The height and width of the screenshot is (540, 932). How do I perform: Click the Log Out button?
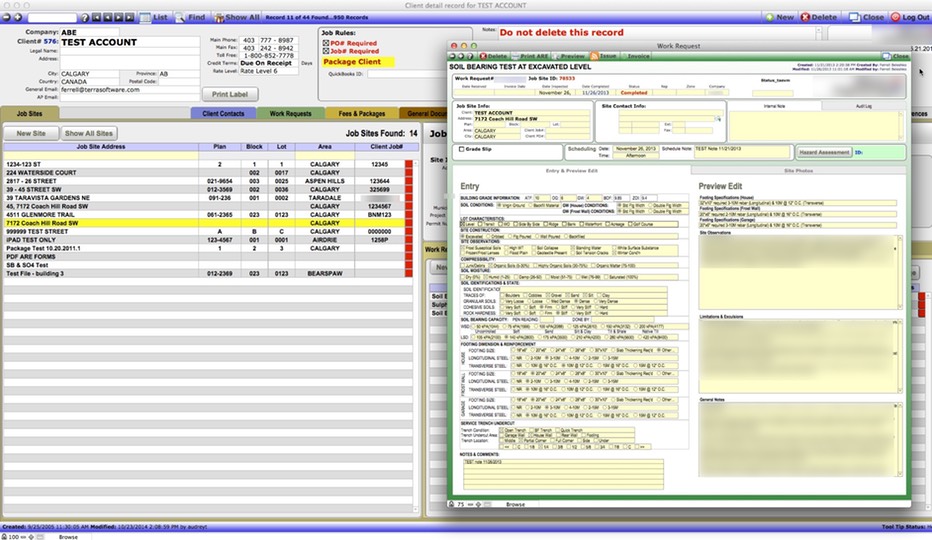pyautogui.click(x=910, y=17)
